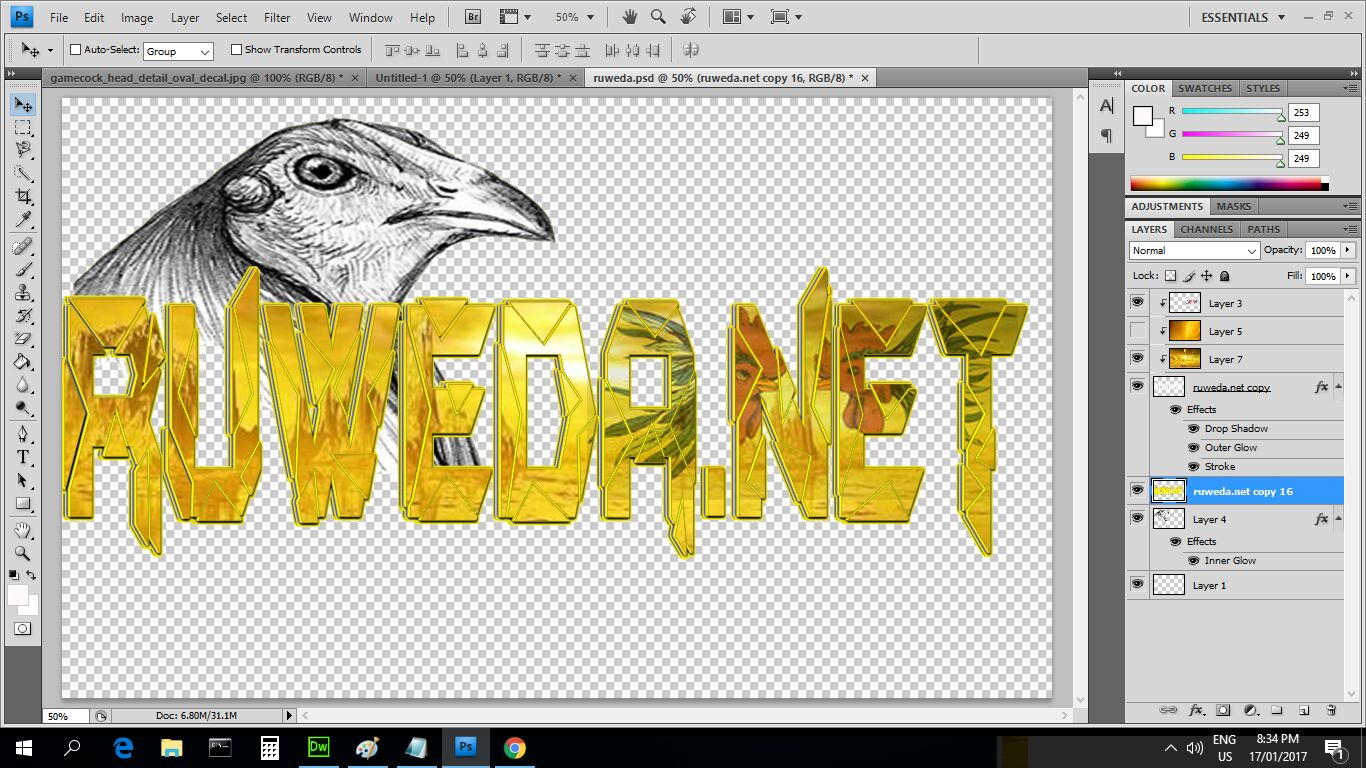Create a new layer from panel footer
Screen dimensions: 1366x768
point(1304,710)
